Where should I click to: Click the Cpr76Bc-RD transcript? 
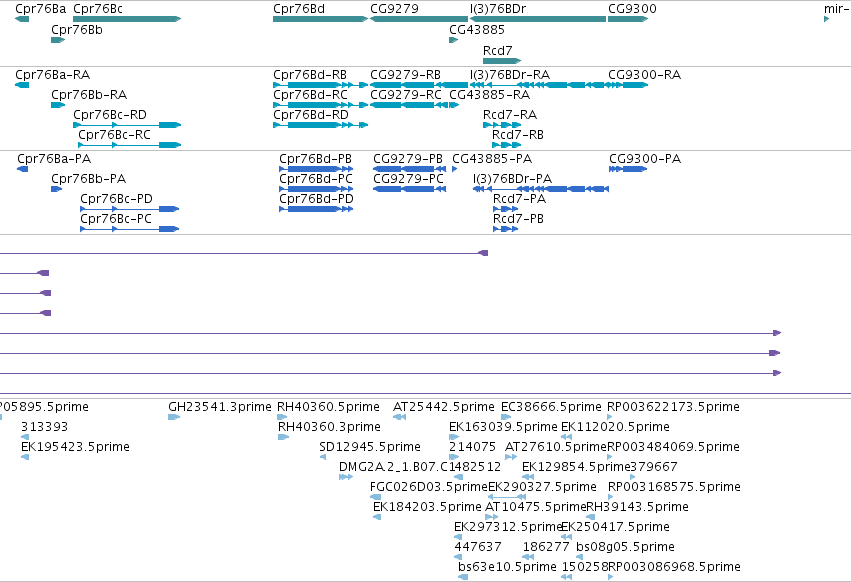127,125
